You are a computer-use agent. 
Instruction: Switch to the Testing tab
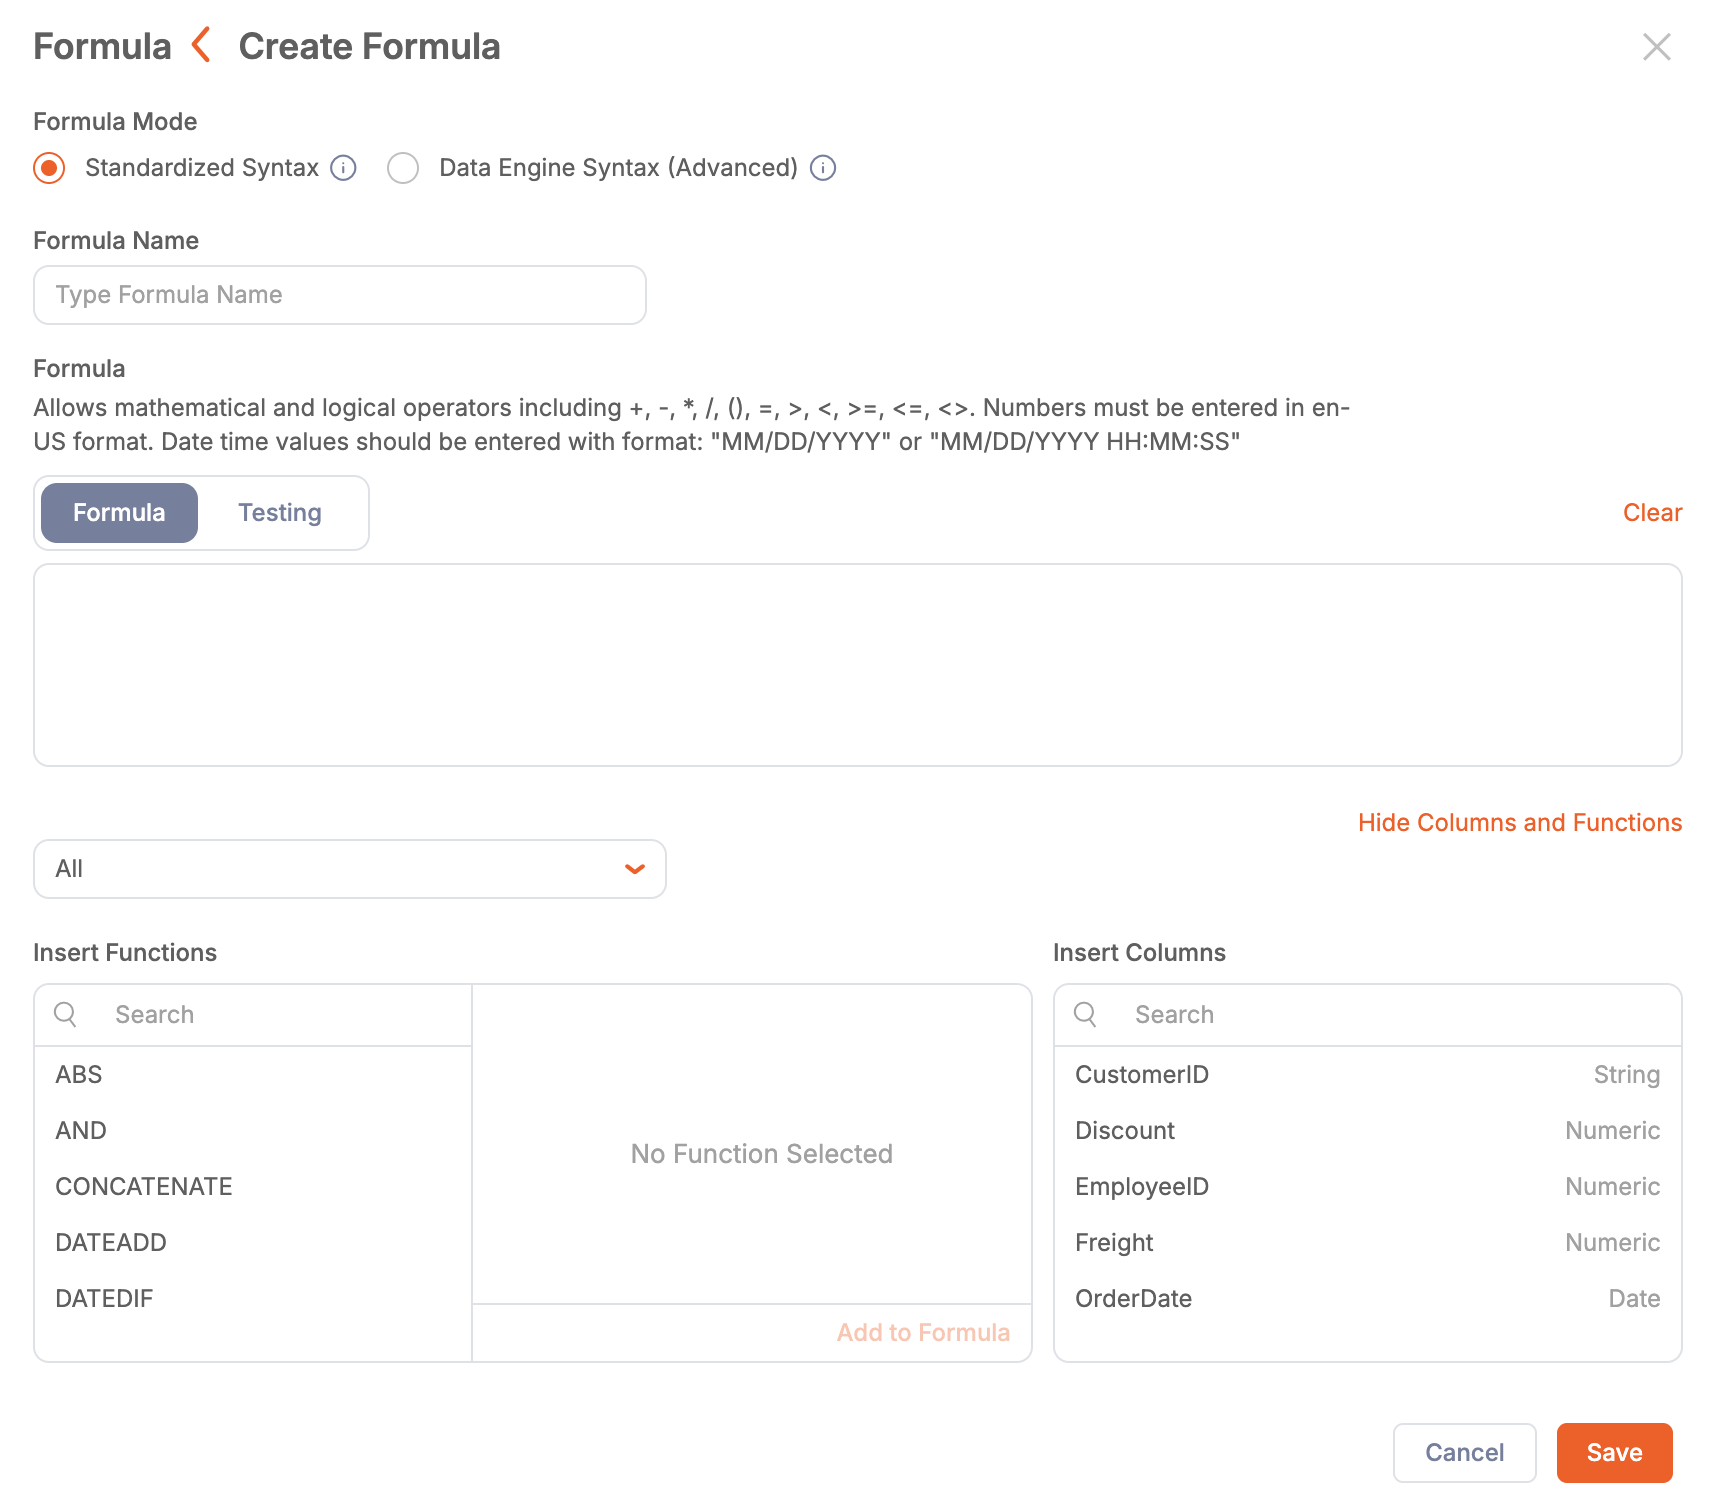280,513
